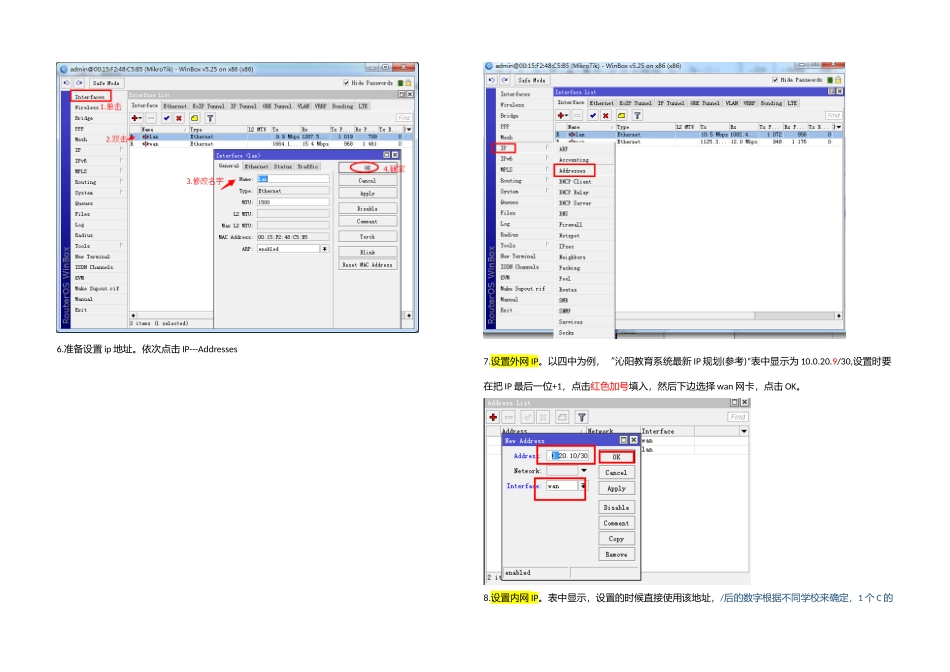Image resolution: width=950 pixels, height=672 pixels.
Task: Click funnel filter icon in right WinBox toolbar
Action: tap(637, 115)
